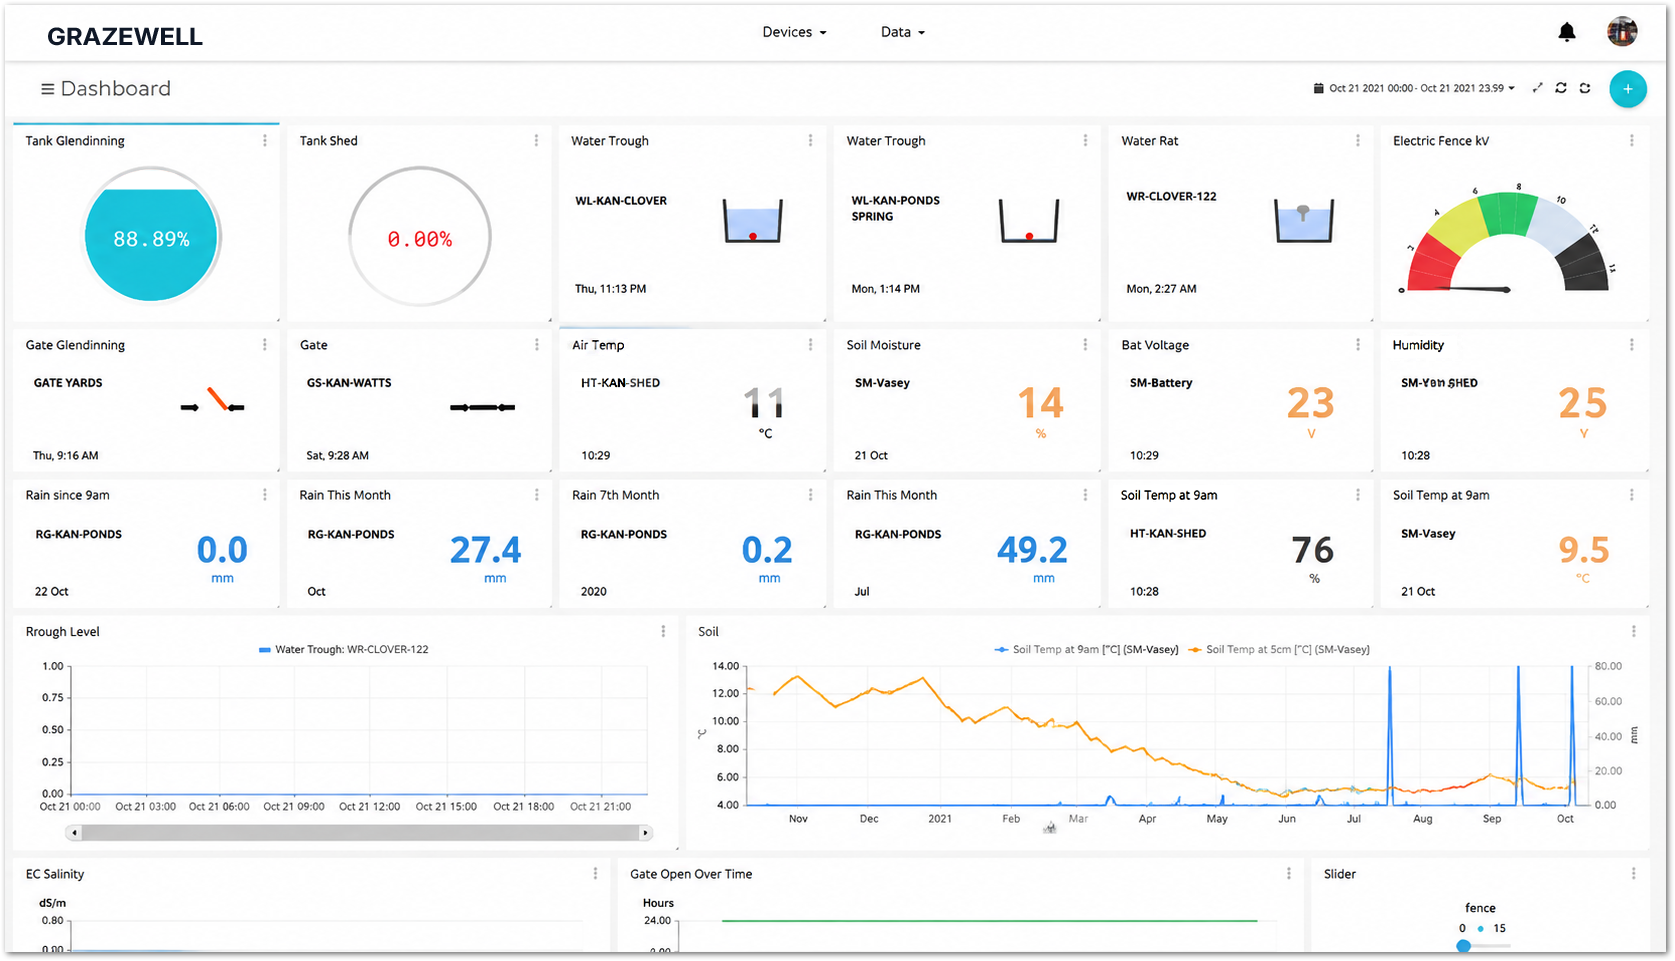Click the Rrough Level chart horizontal scrollbar

click(360, 832)
